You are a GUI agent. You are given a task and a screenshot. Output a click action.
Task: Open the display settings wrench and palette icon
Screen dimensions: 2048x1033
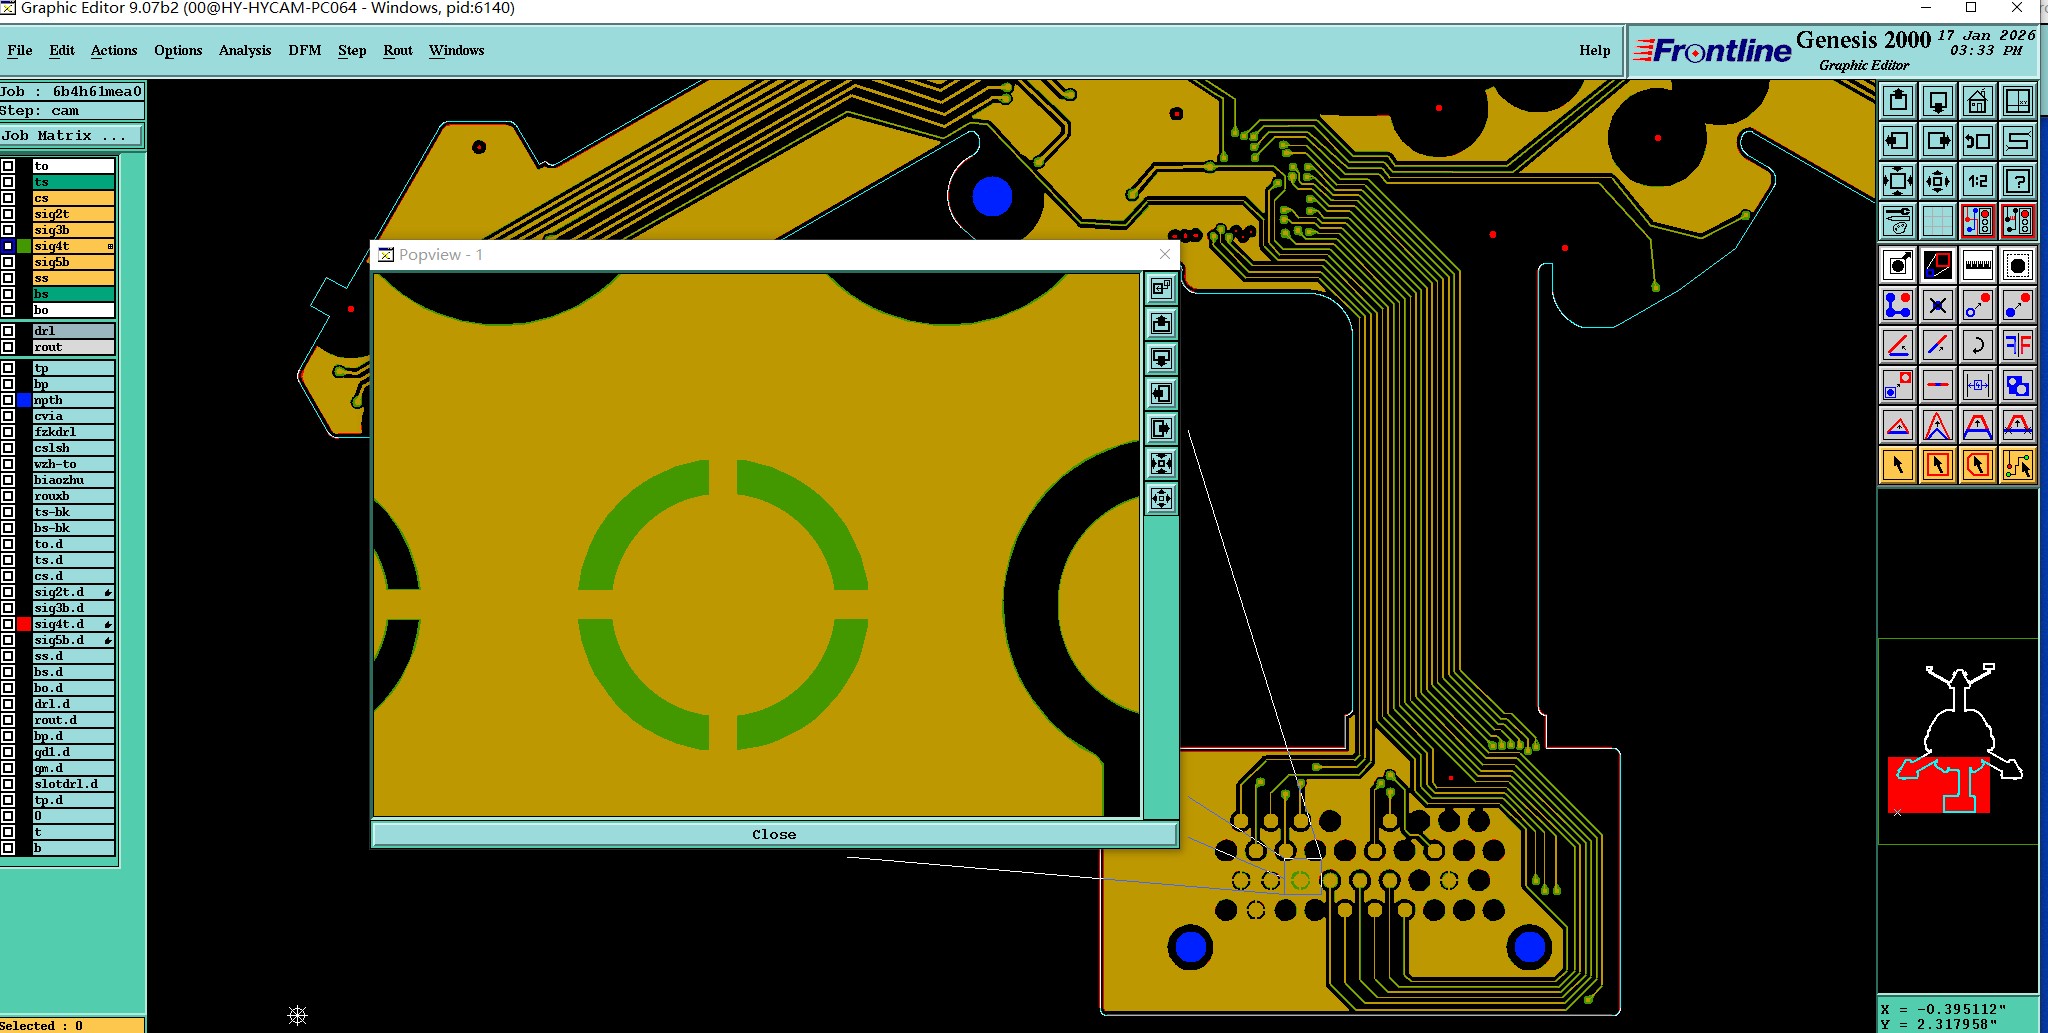click(1898, 221)
